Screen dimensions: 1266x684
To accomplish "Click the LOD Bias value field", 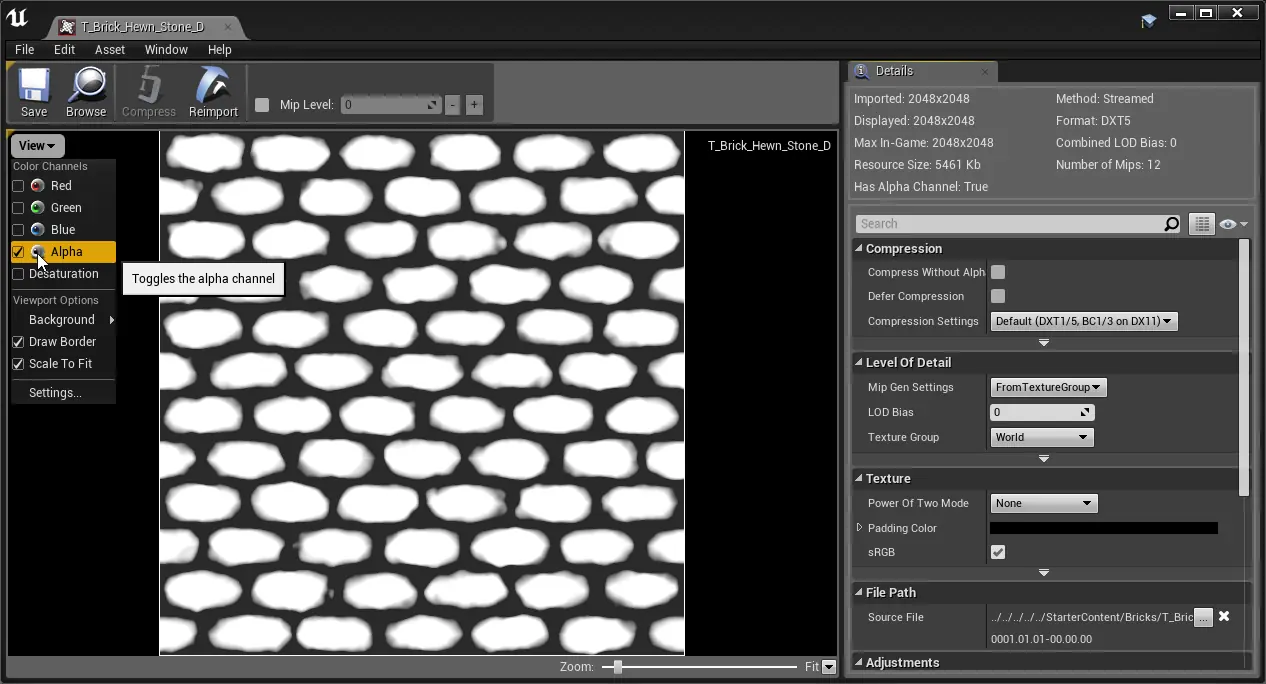I will tap(1042, 412).
